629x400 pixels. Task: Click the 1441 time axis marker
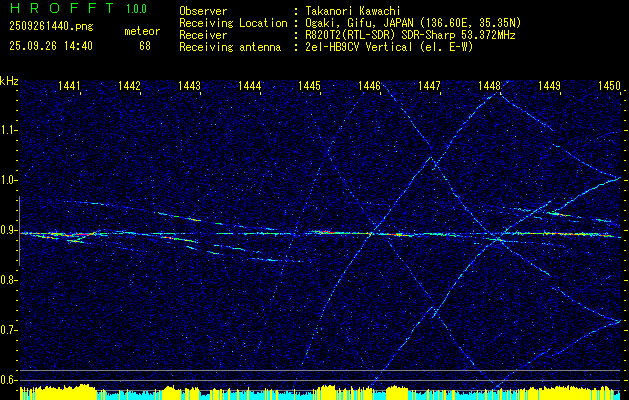[x=69, y=85]
